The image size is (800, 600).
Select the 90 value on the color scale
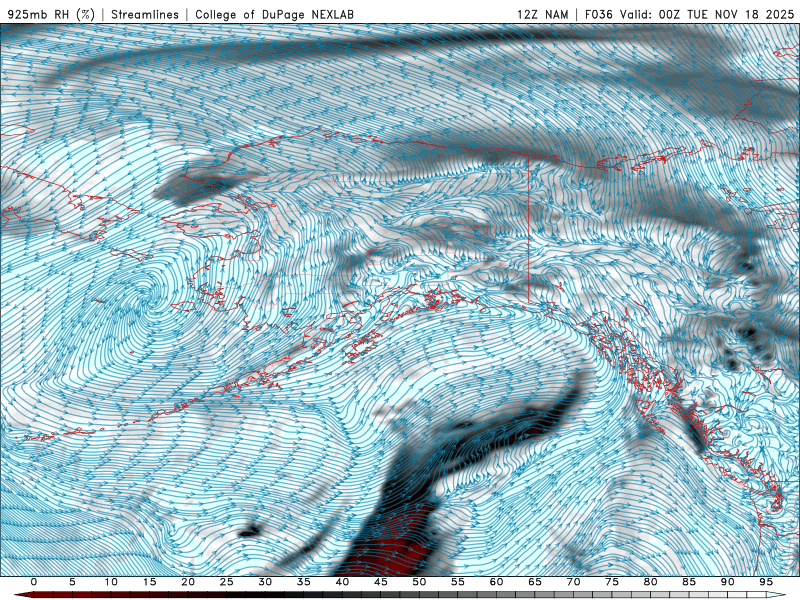tap(727, 582)
